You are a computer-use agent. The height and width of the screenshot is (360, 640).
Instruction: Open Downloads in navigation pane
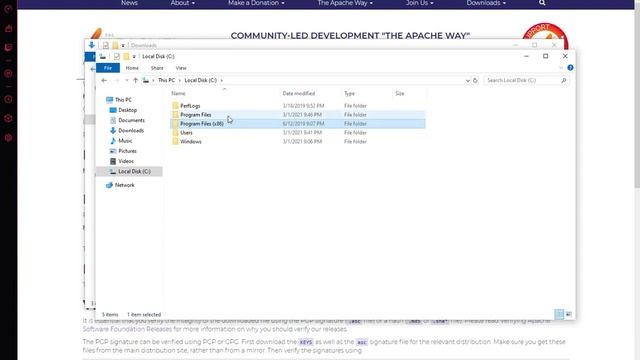tap(131, 131)
